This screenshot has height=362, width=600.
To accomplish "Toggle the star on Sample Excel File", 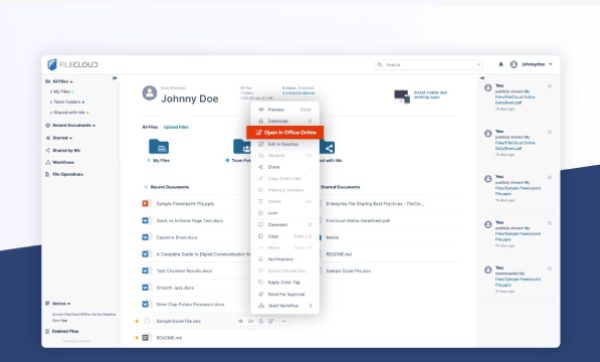I will coord(137,321).
